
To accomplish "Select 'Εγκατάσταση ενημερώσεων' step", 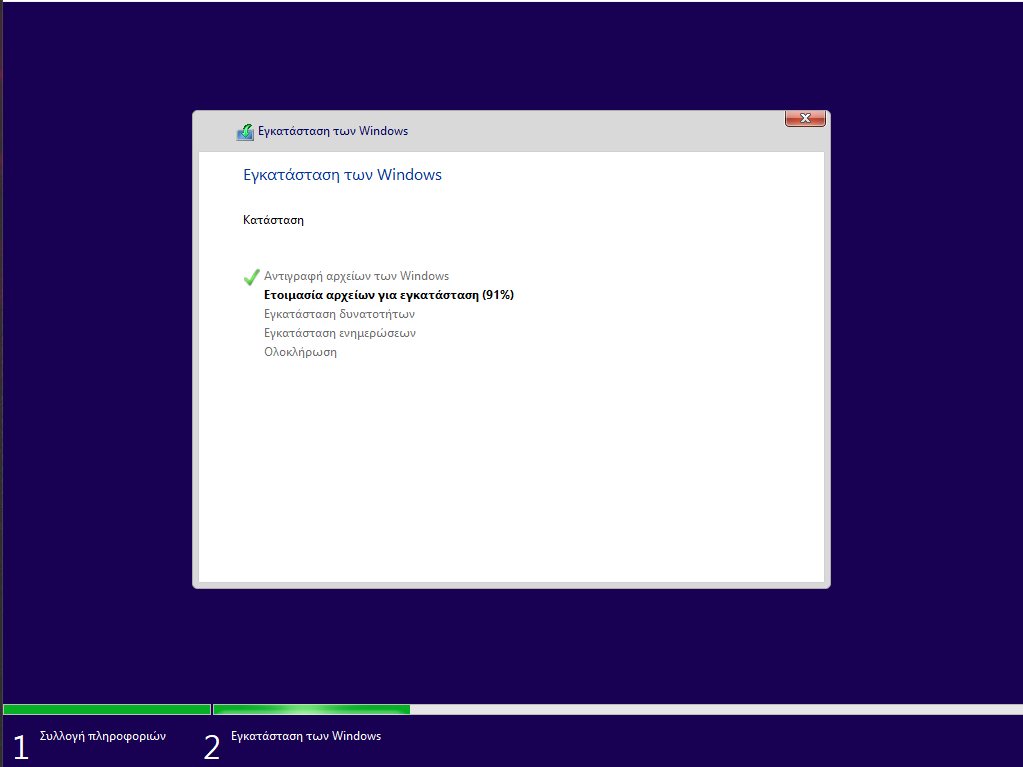I will pyautogui.click(x=340, y=333).
